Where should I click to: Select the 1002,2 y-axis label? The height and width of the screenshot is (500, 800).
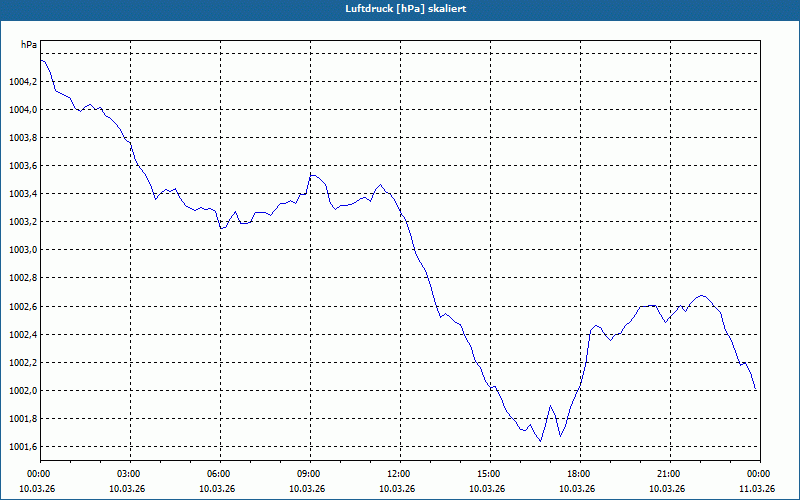coord(23,363)
